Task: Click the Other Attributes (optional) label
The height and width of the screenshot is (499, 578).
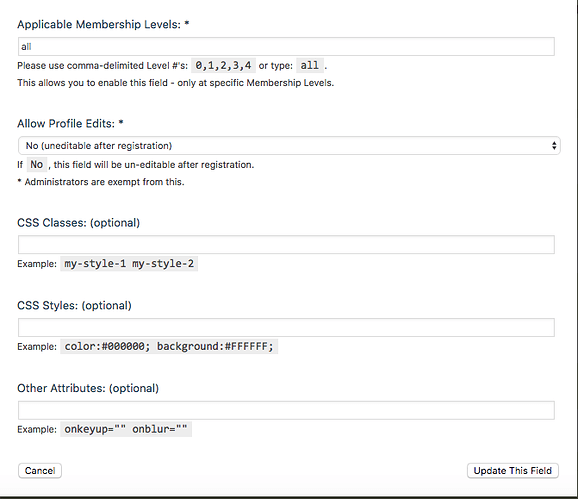Action: pos(88,388)
